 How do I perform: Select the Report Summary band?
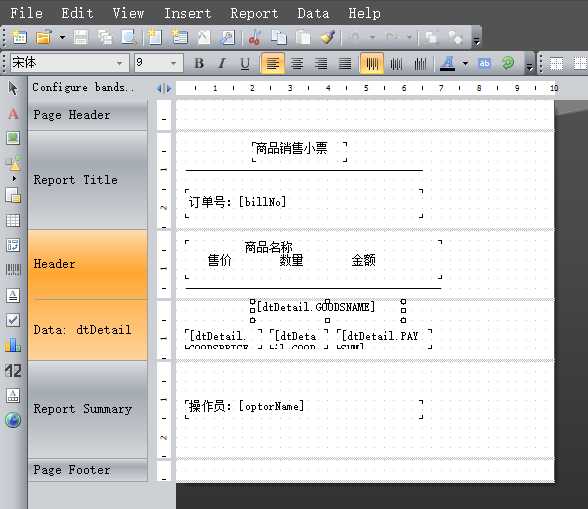(x=88, y=409)
